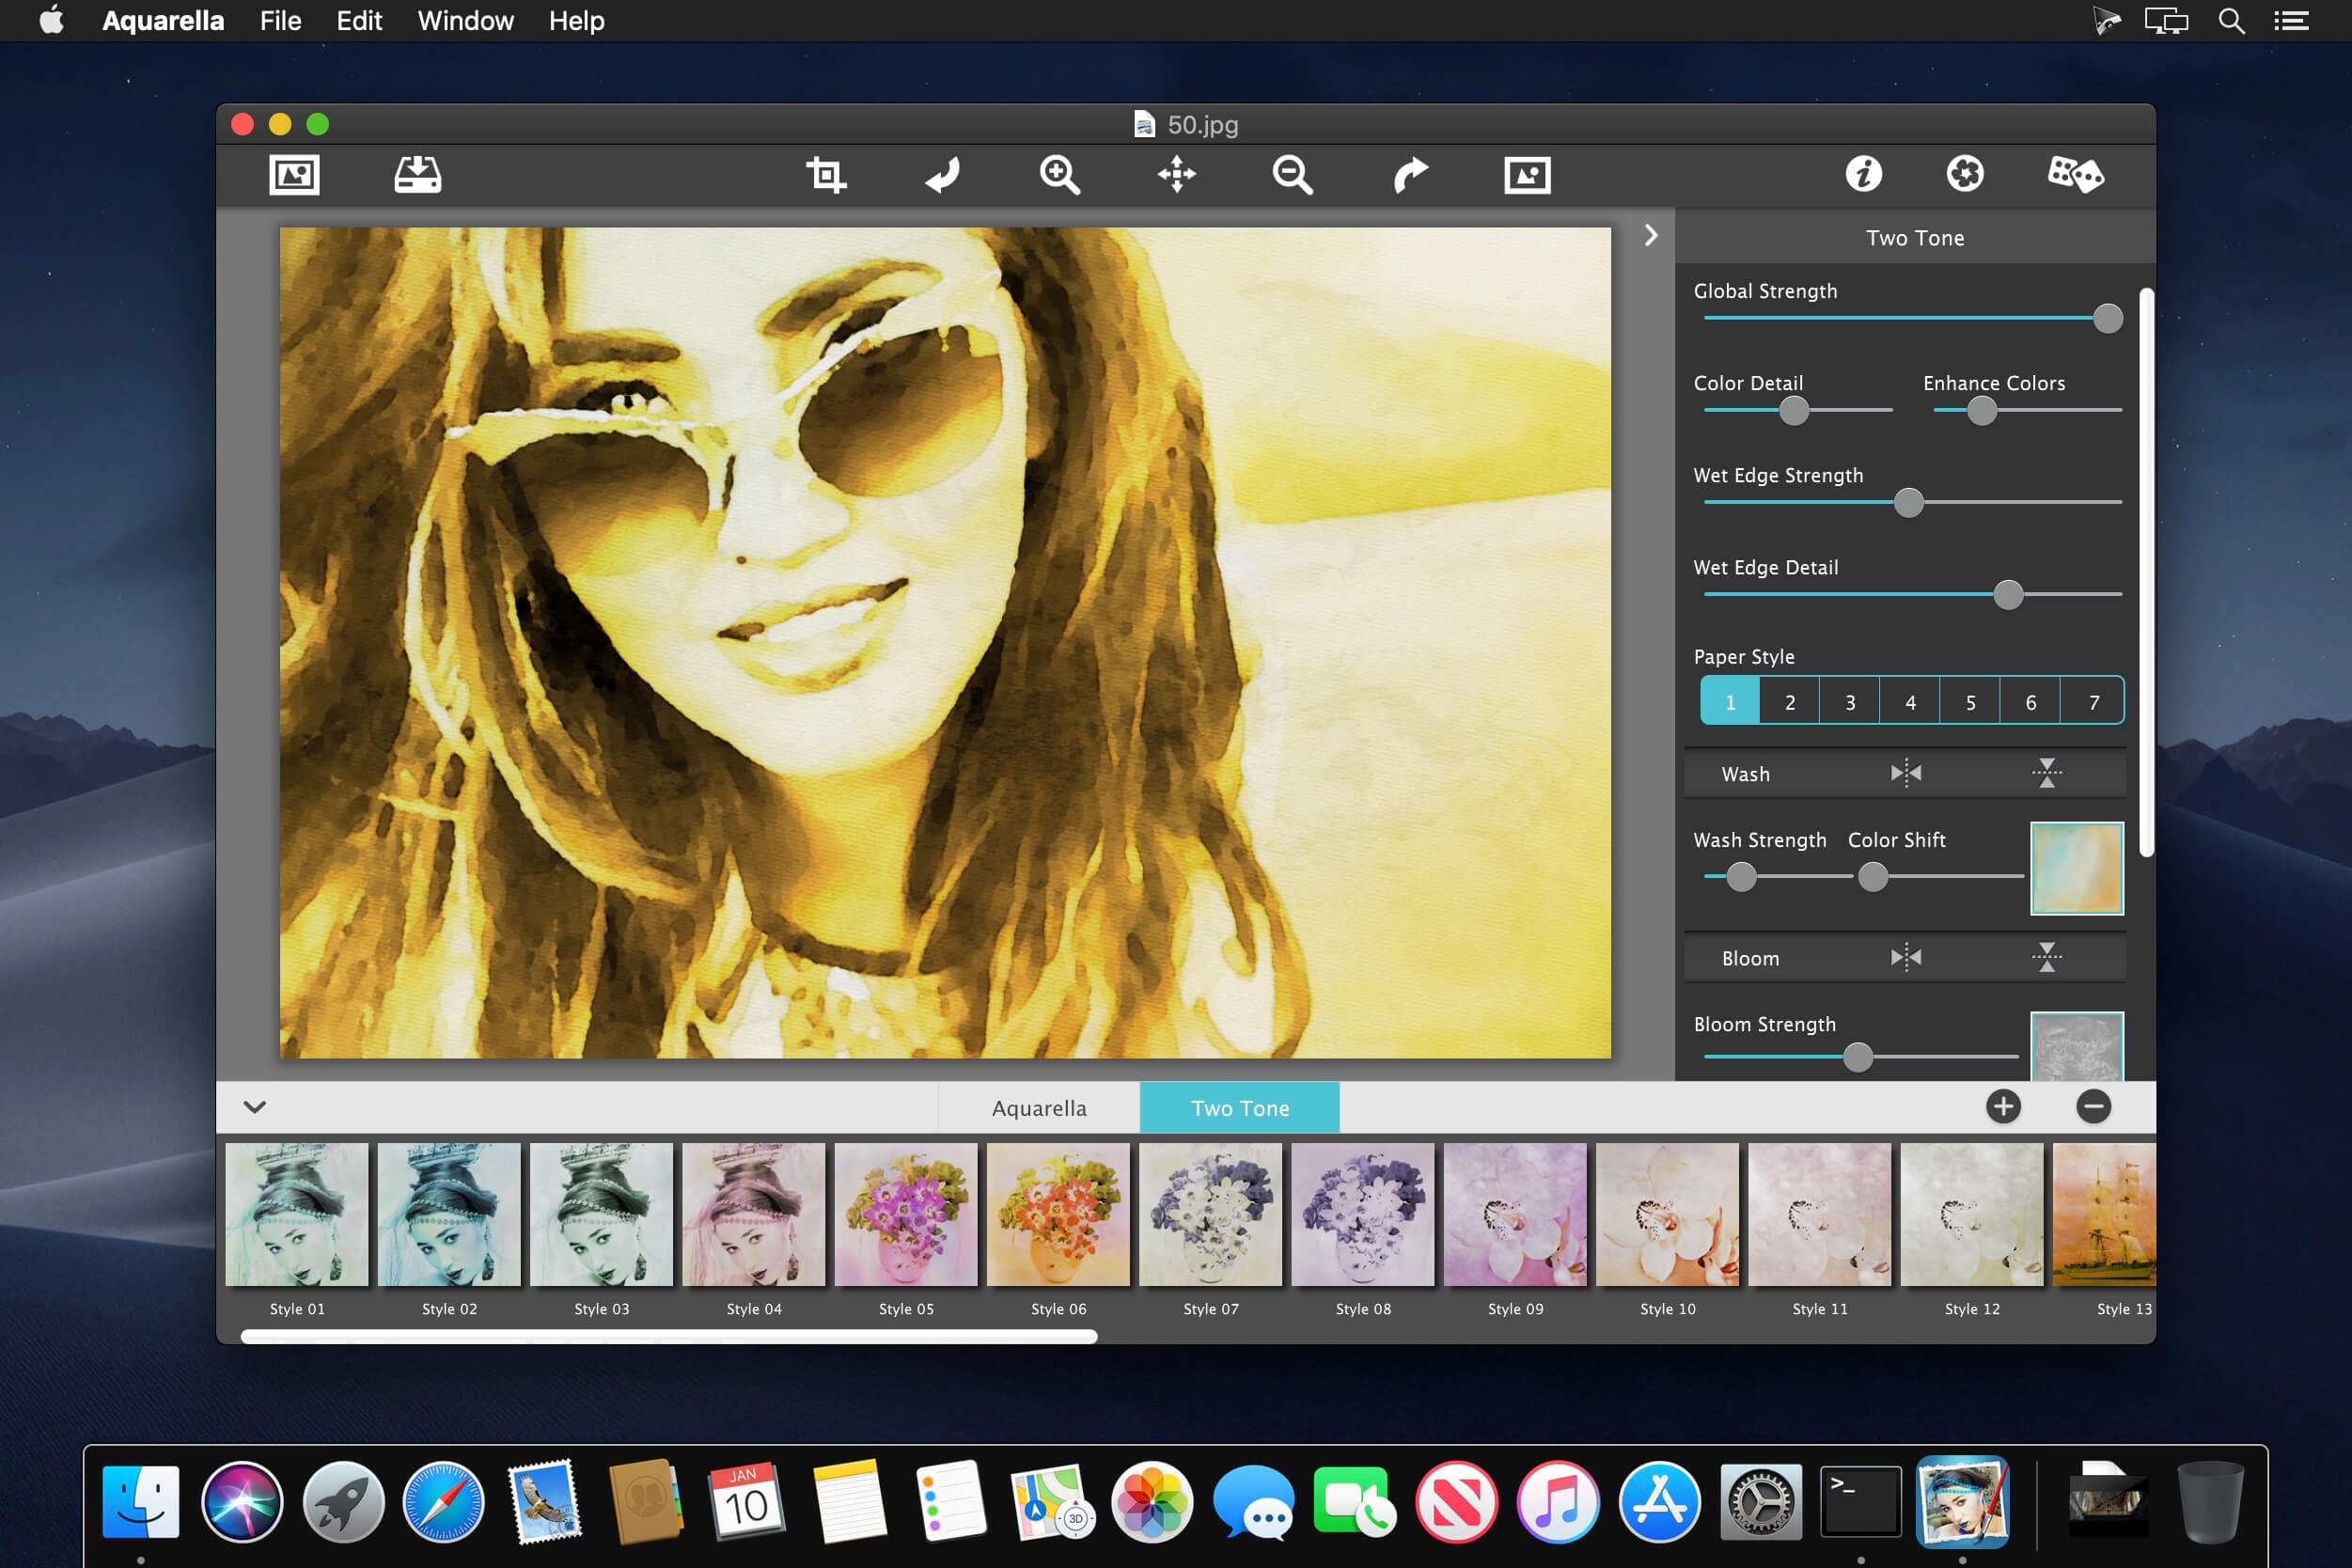Open an image with the toolbar open icon
Screen dimensions: 2352x1568
pyautogui.click(x=294, y=175)
